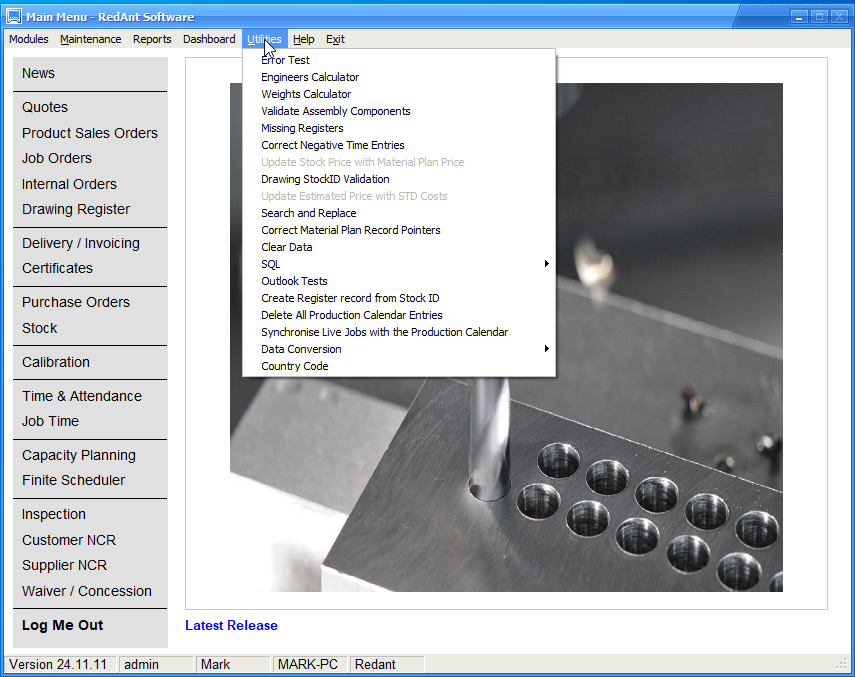Open the Reports menu
The height and width of the screenshot is (677, 855).
coord(152,39)
